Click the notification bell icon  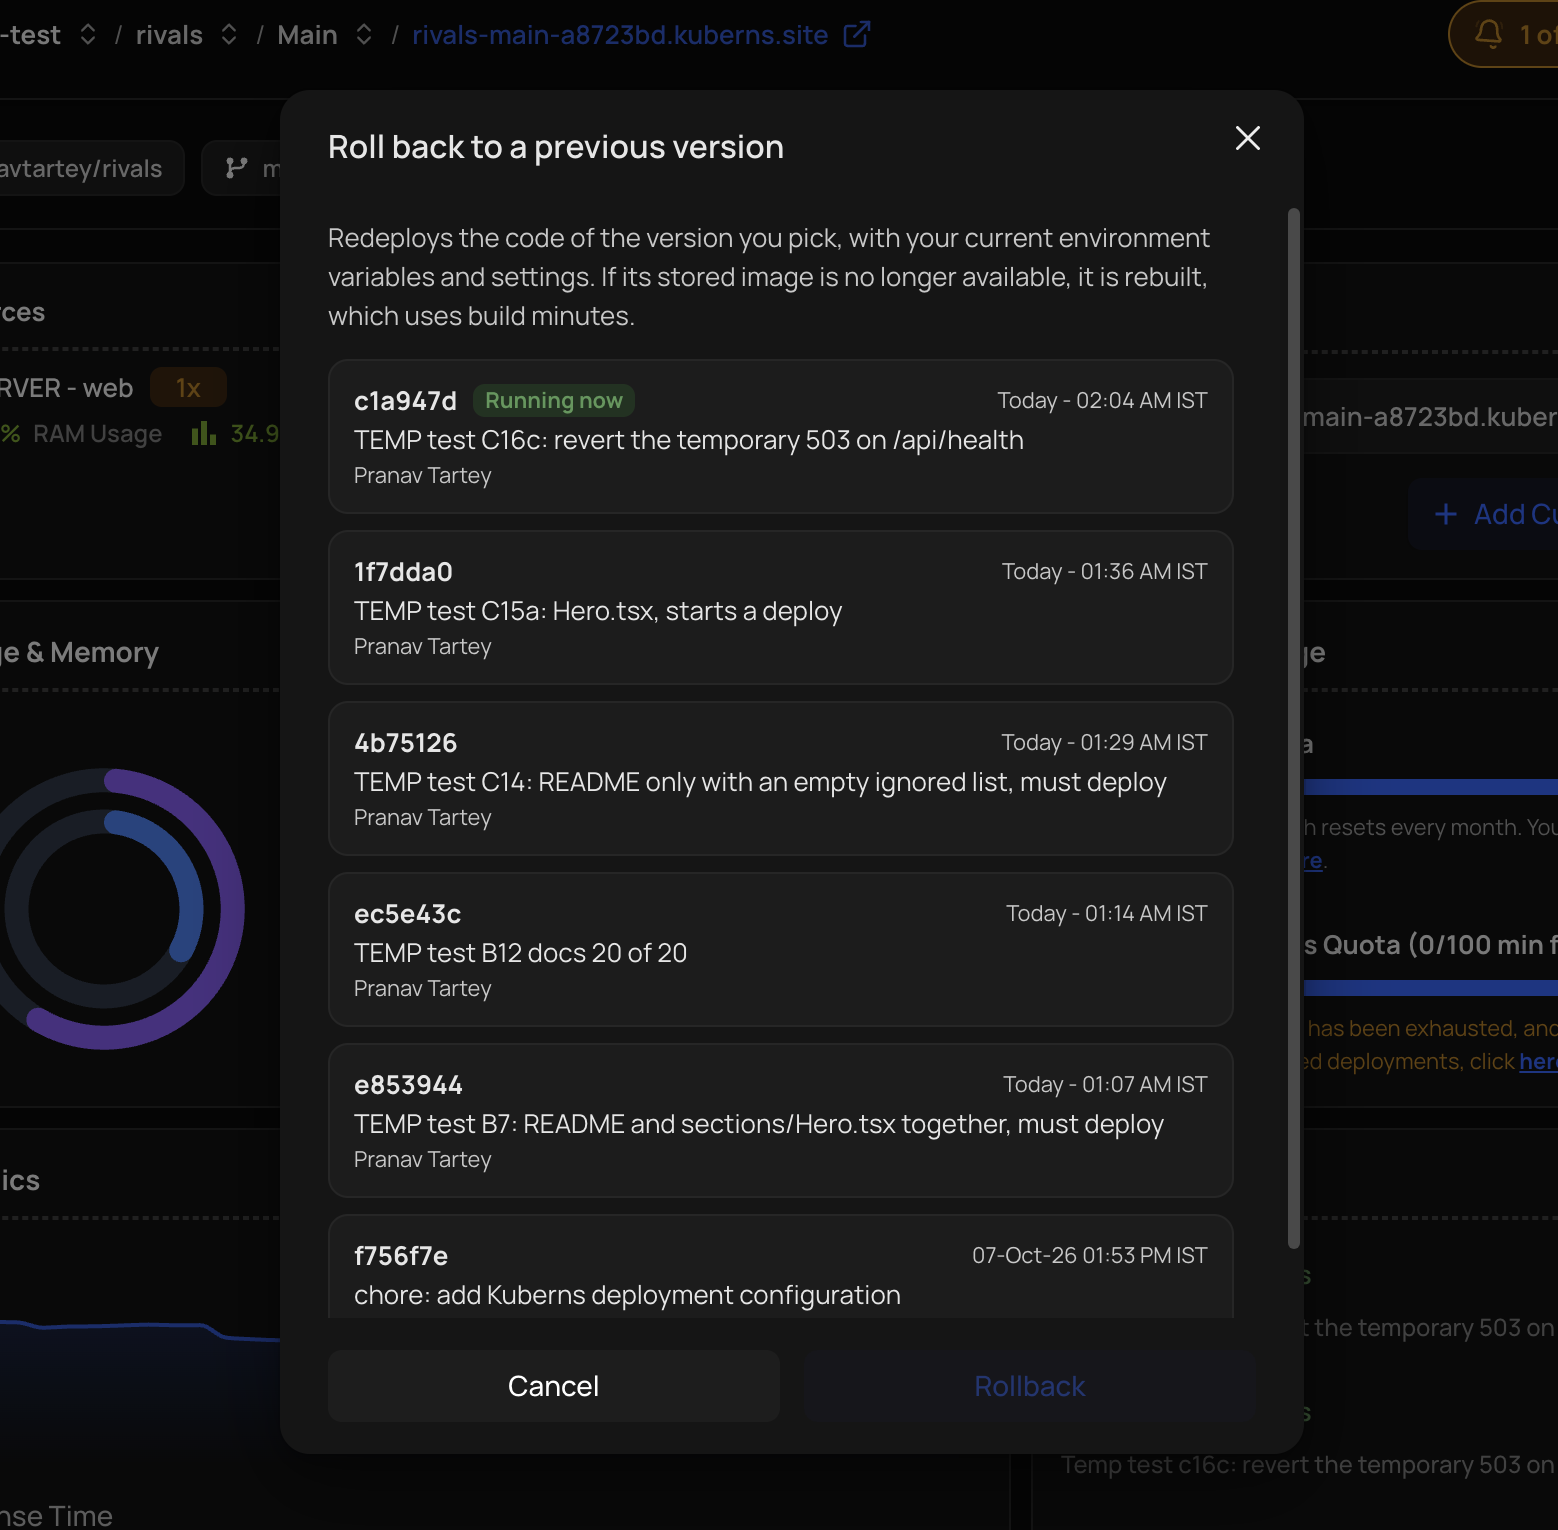pyautogui.click(x=1488, y=34)
